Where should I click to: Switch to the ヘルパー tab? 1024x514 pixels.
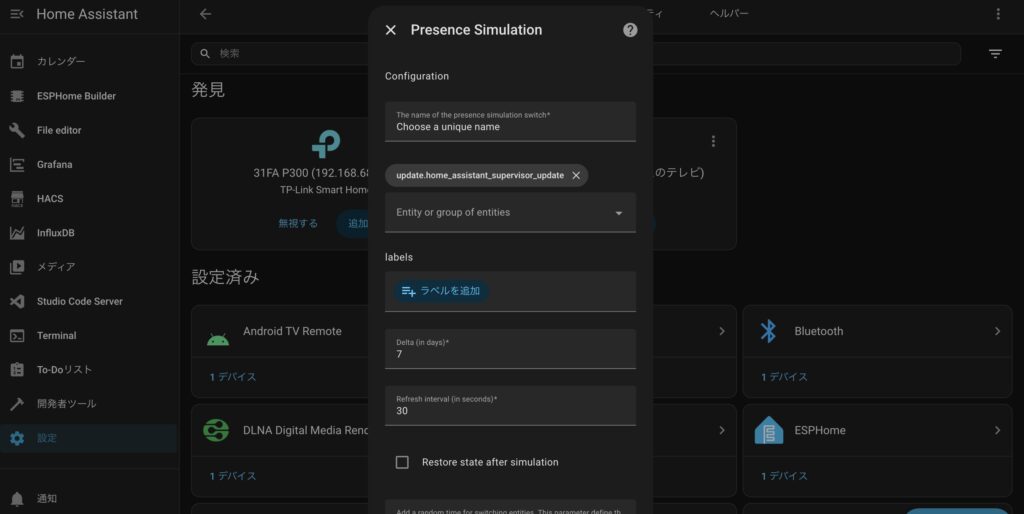(x=728, y=14)
